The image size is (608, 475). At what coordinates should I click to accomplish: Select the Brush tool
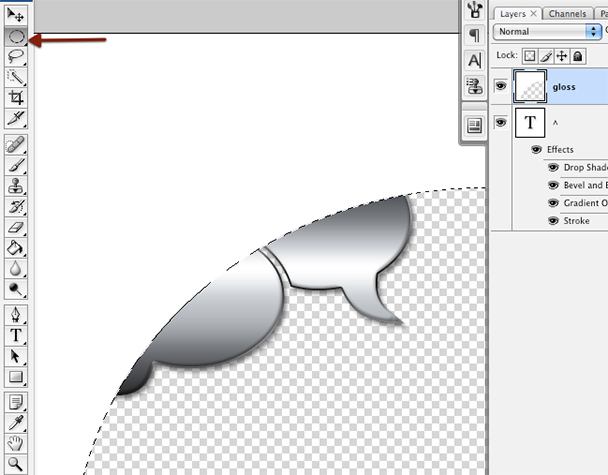(x=16, y=166)
